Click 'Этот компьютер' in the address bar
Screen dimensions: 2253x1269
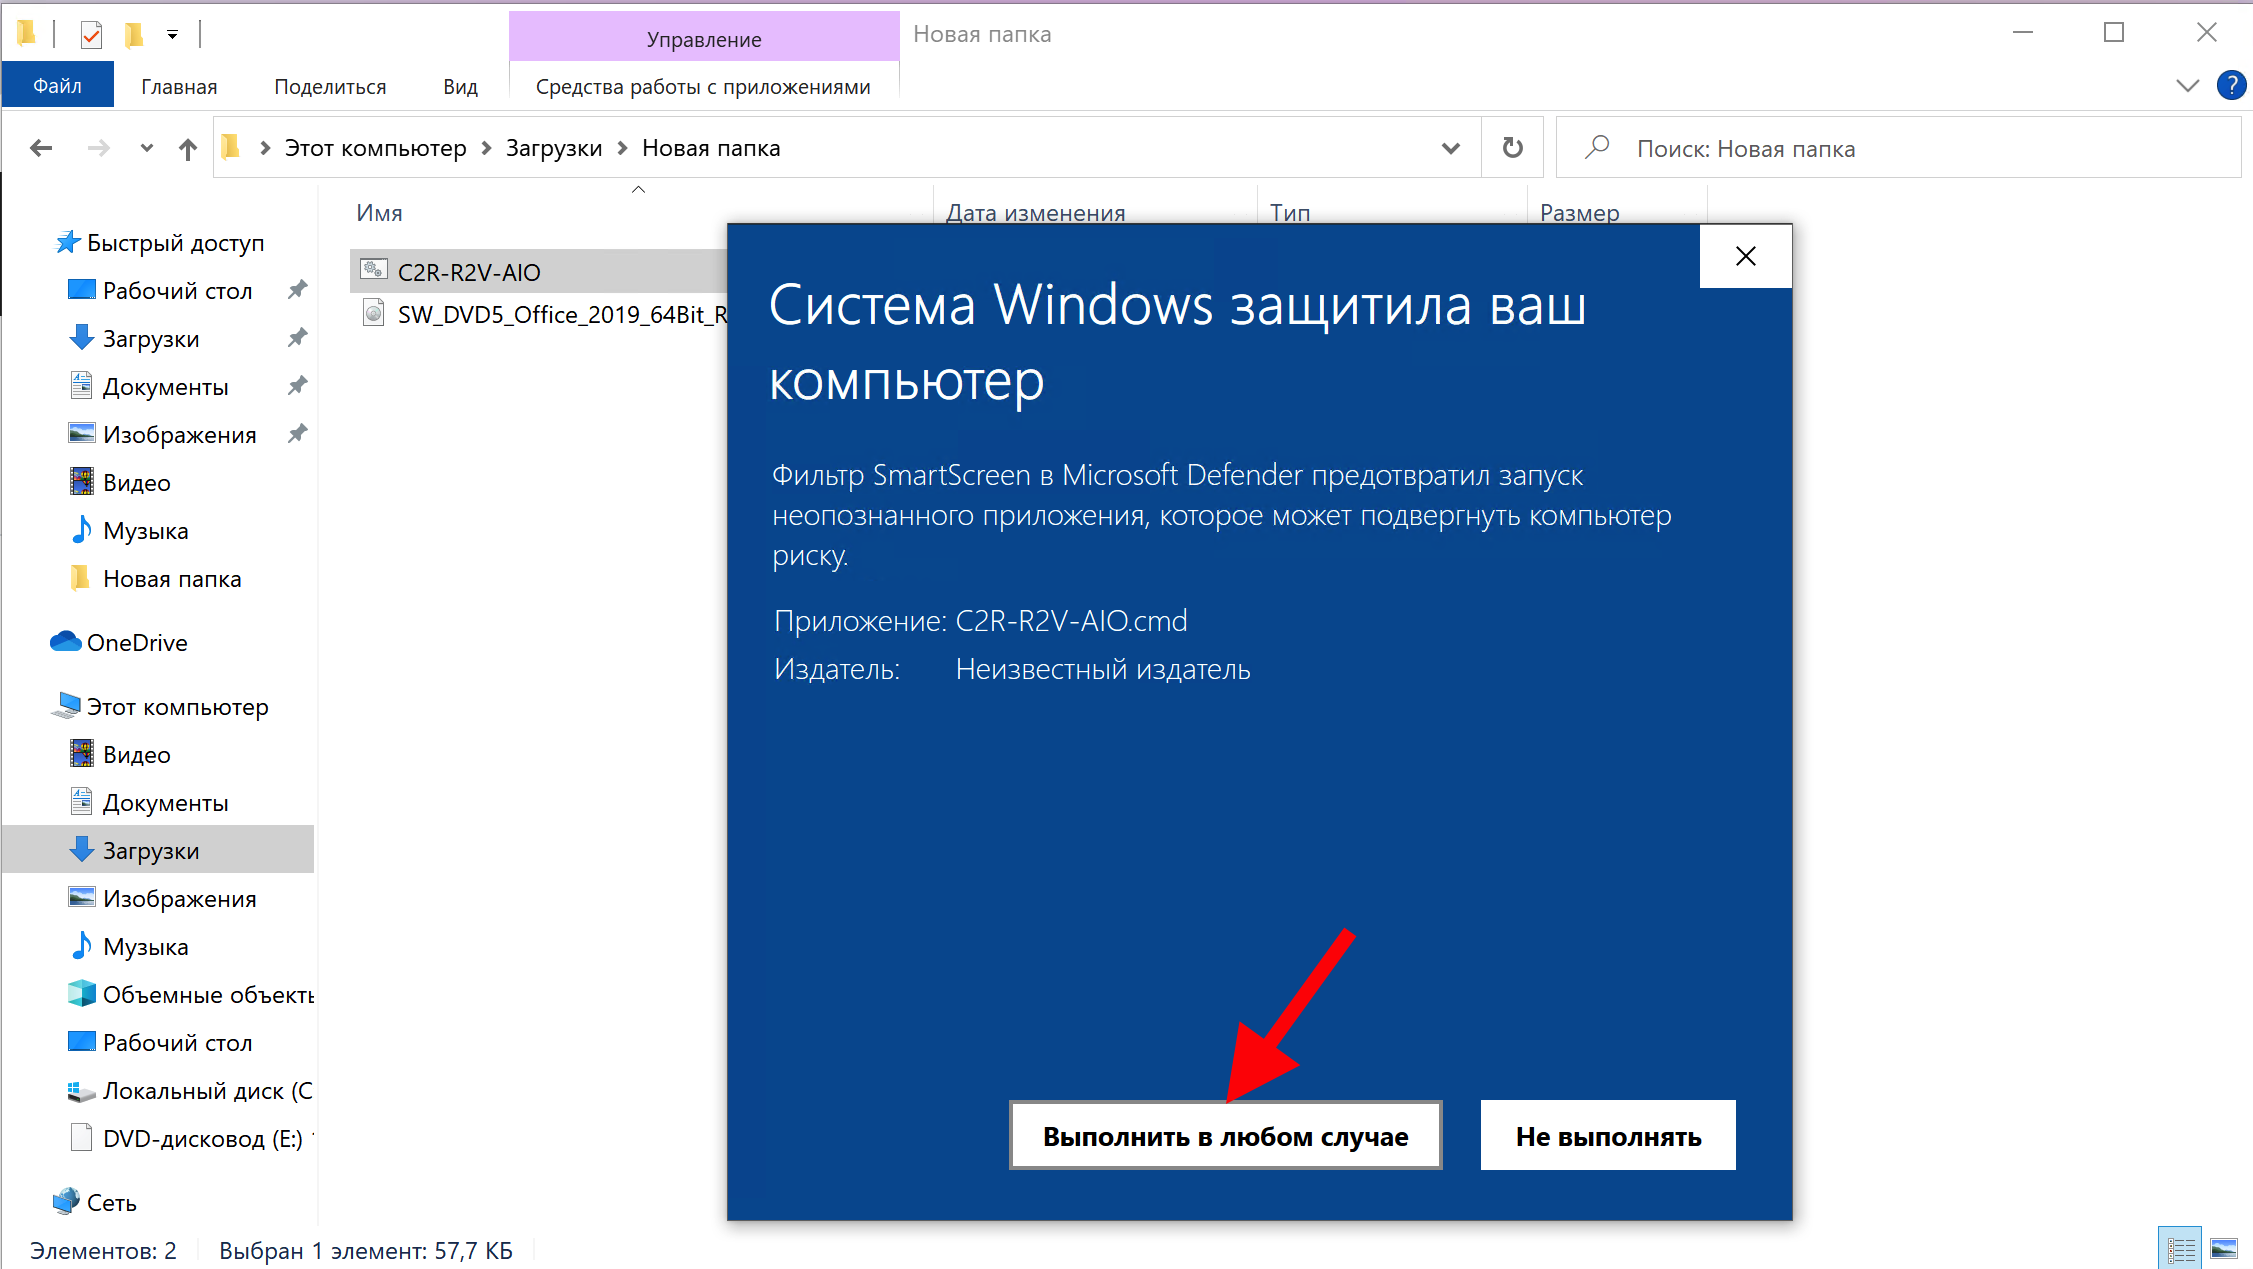point(376,148)
